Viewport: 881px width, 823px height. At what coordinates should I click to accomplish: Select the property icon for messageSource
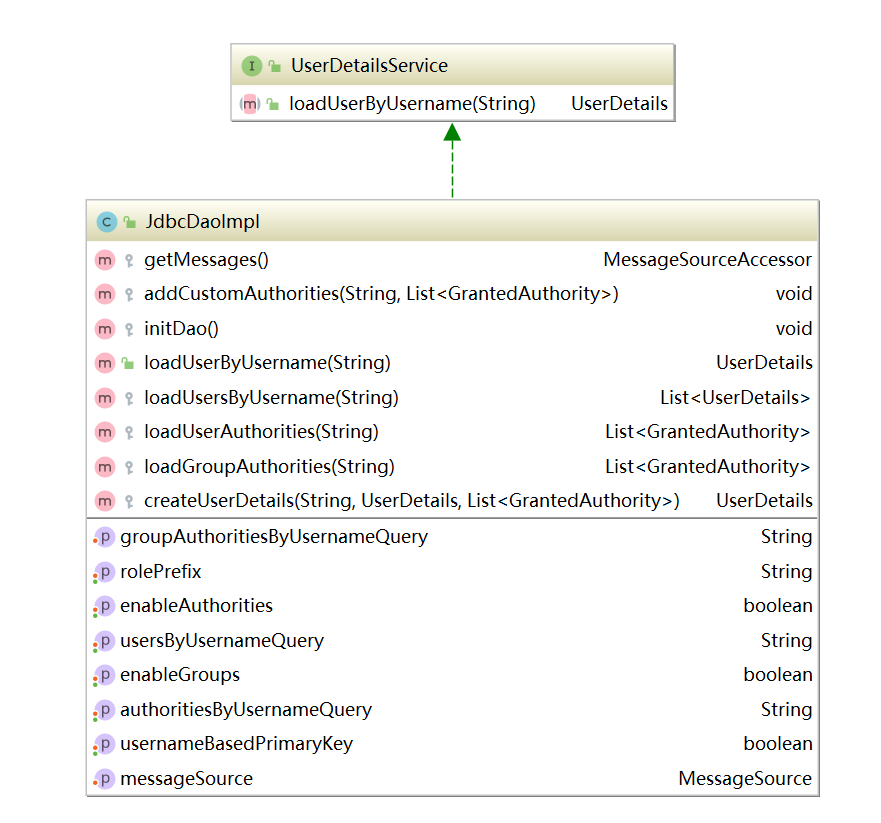(x=104, y=778)
